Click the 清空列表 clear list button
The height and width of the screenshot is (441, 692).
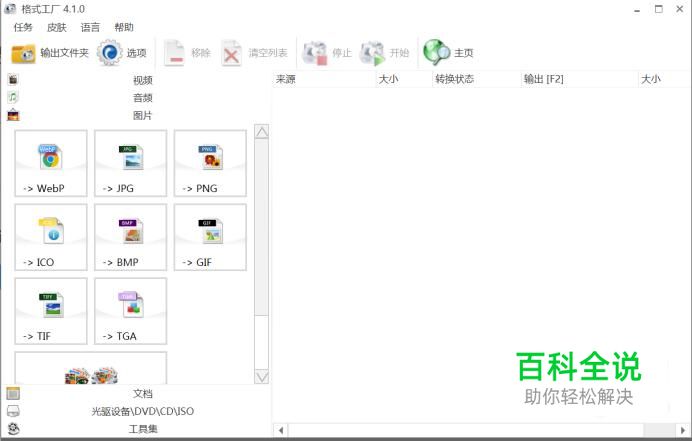pos(254,53)
